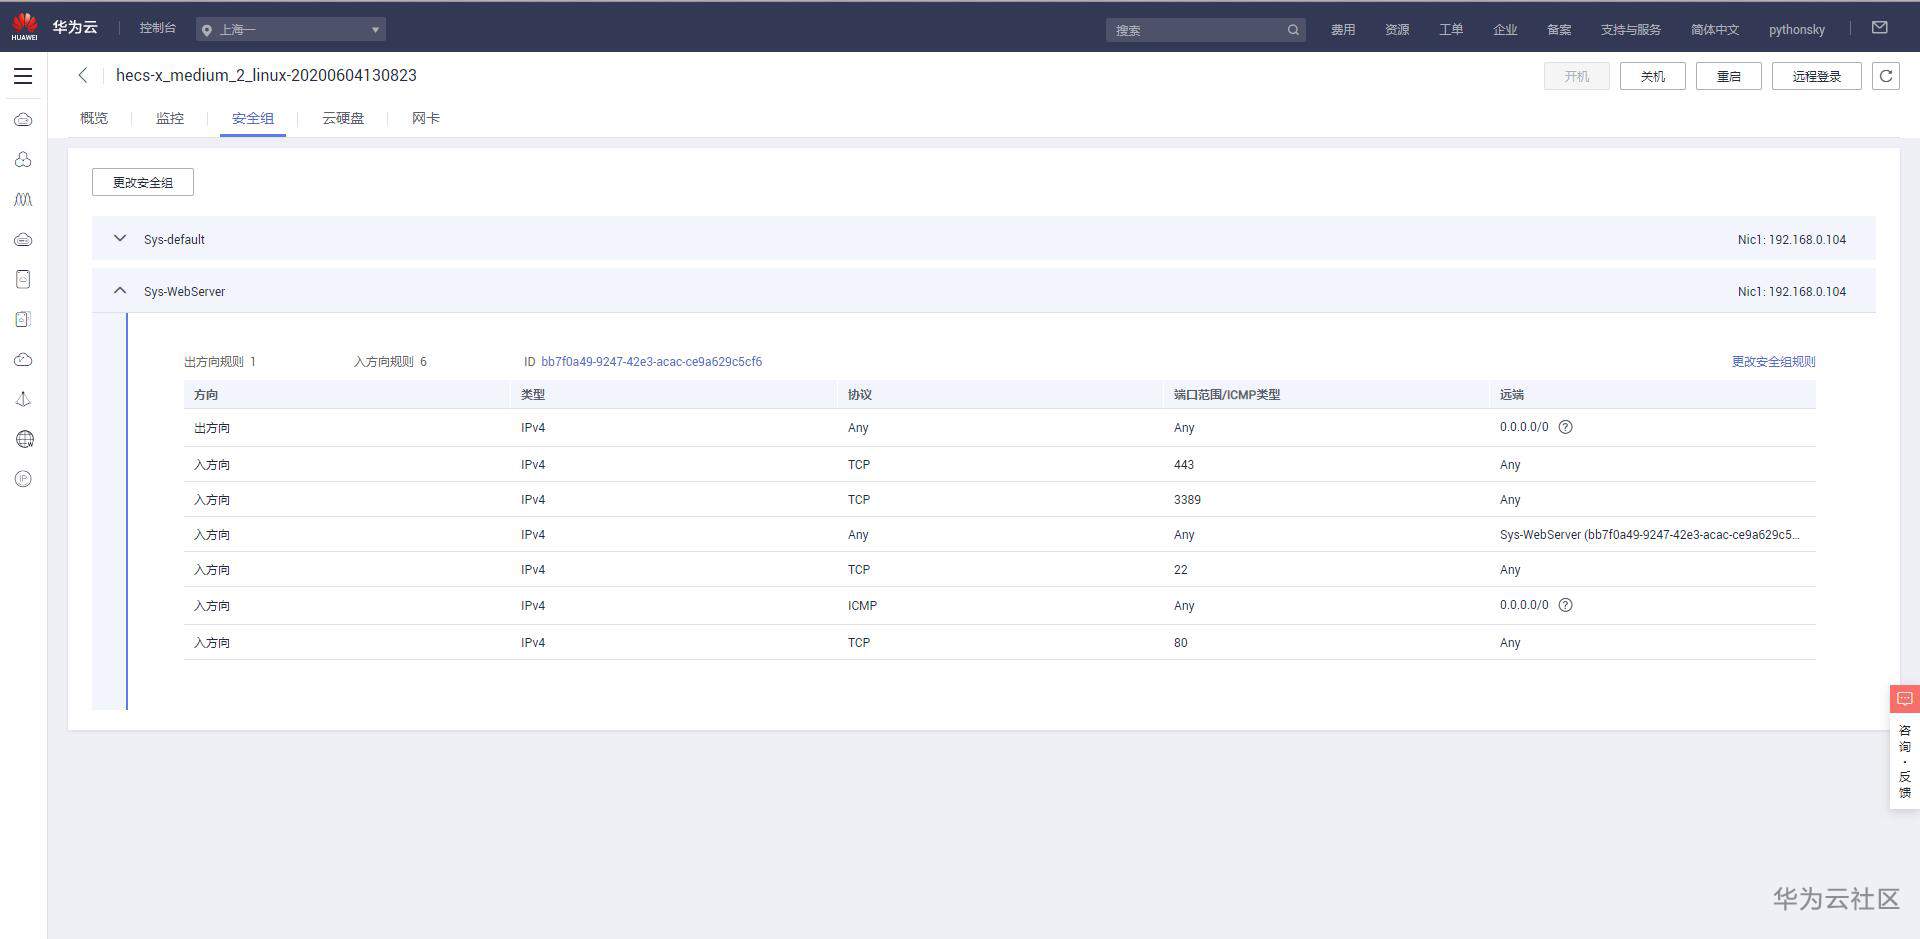Open the 工单 menu

tap(1451, 30)
